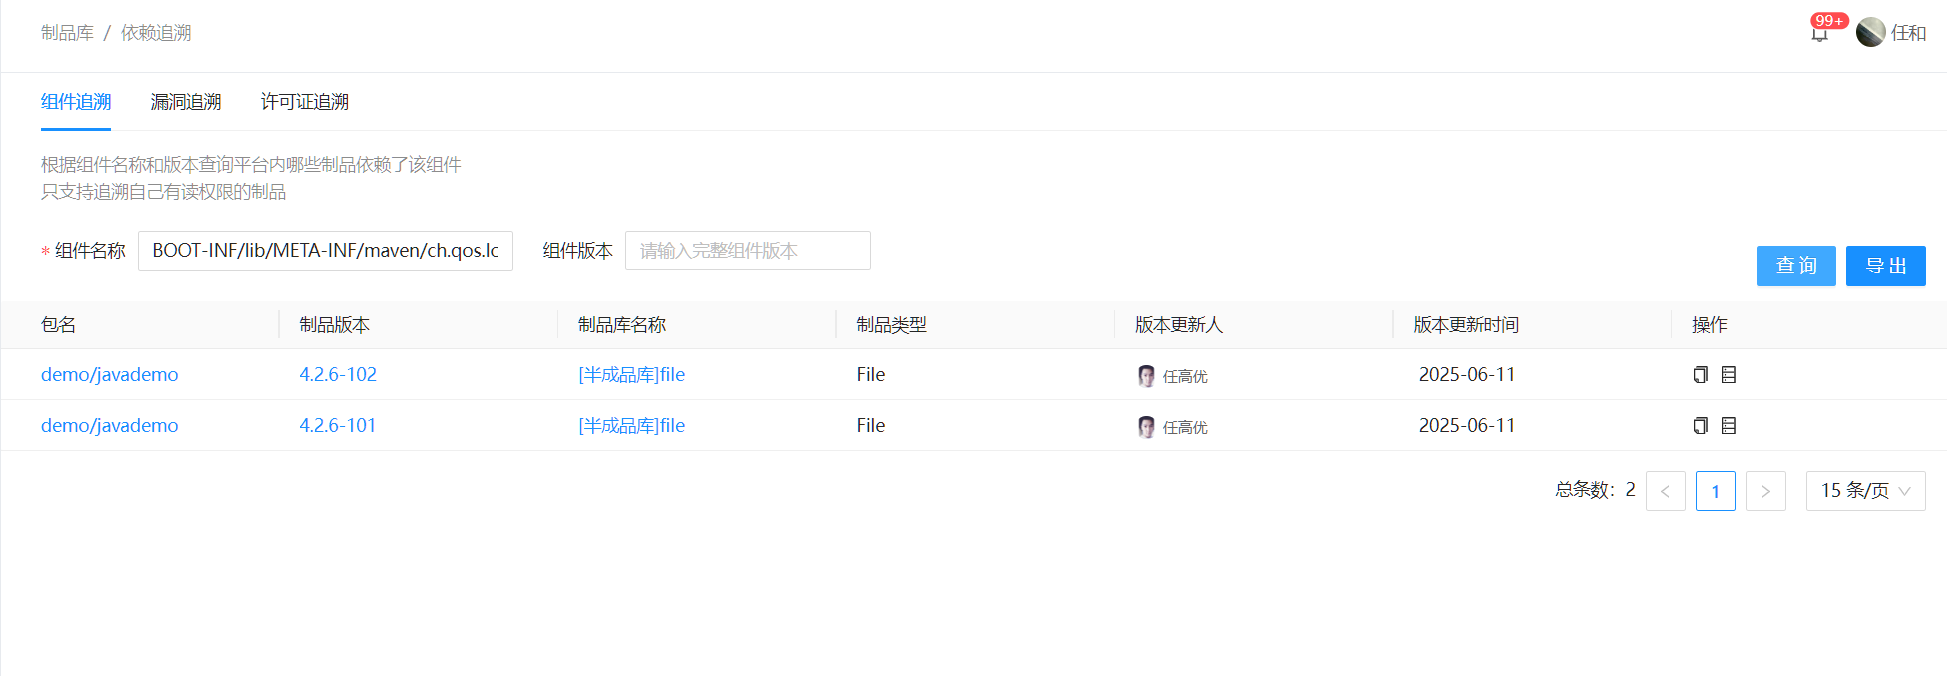Screen dimensions: 1947x676
Task: Click the 制品库 breadcrumb link
Action: (x=67, y=33)
